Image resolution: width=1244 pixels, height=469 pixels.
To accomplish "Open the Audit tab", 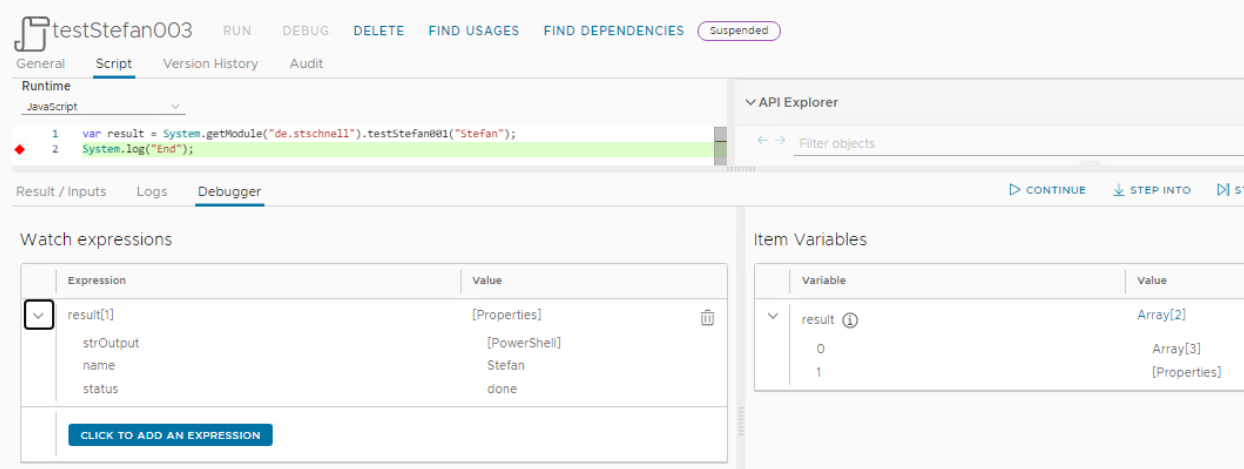I will tap(306, 63).
